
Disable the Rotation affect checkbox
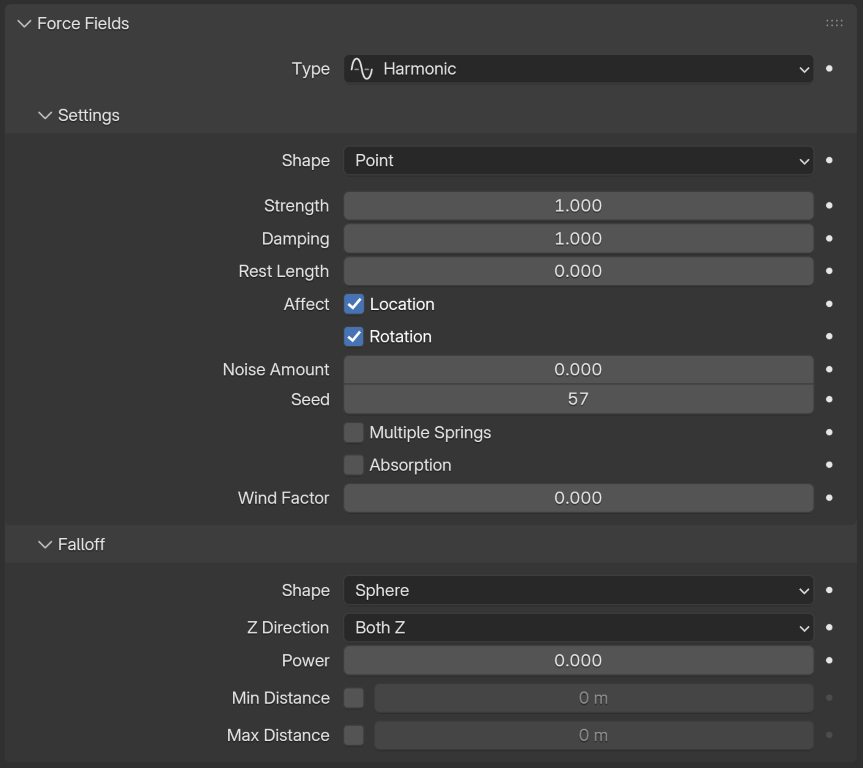tap(354, 336)
